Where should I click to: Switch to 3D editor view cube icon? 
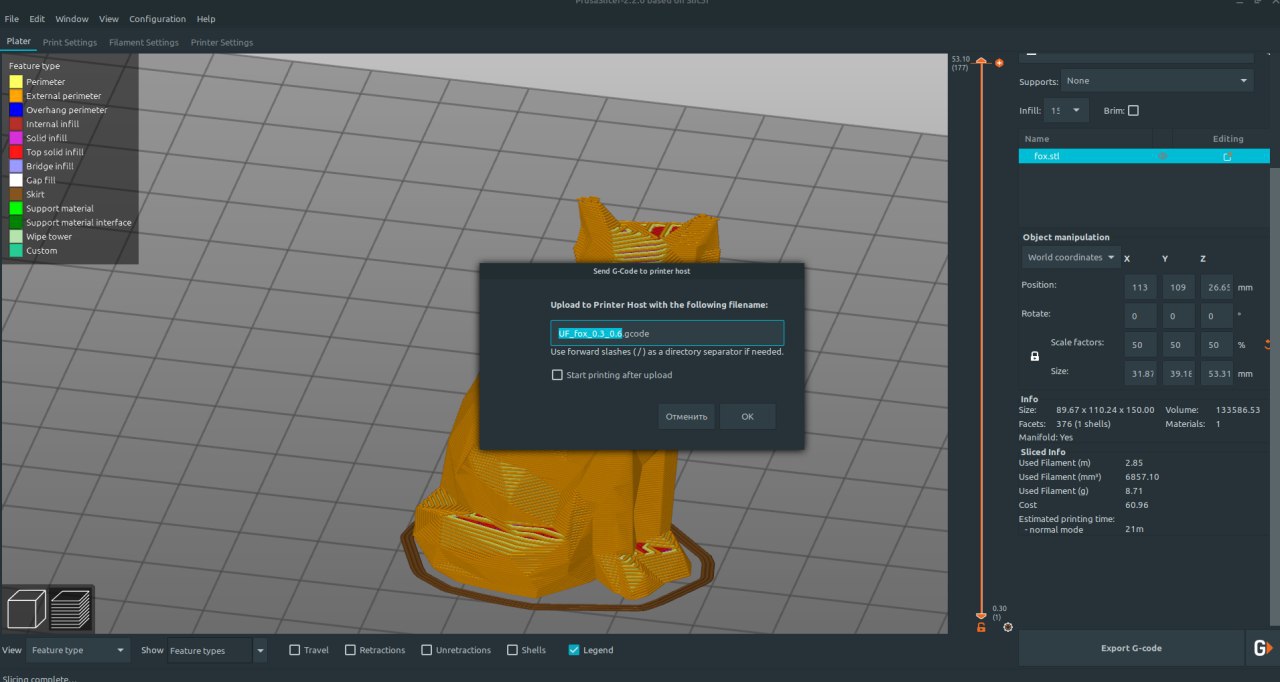tap(26, 609)
